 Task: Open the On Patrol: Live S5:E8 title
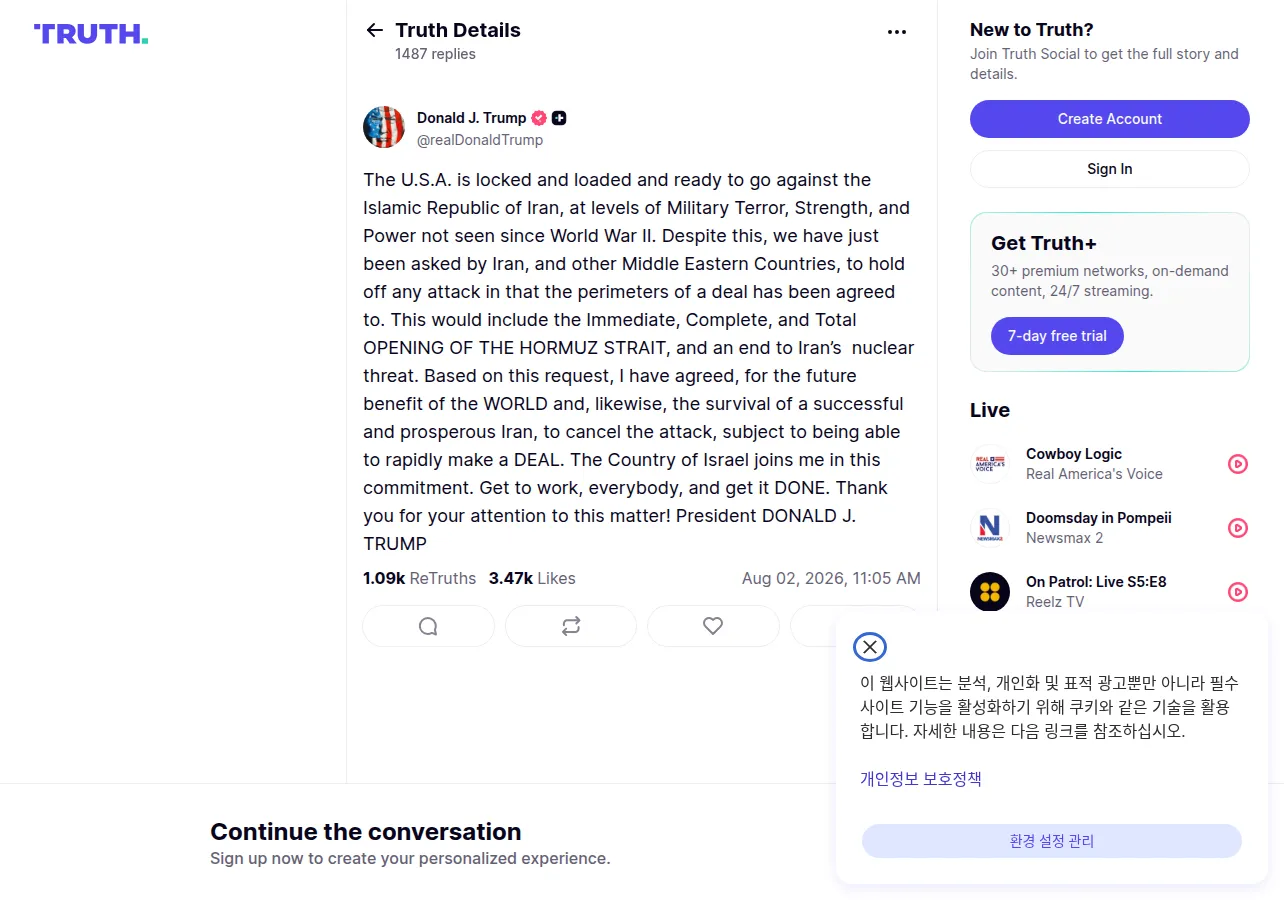1096,582
